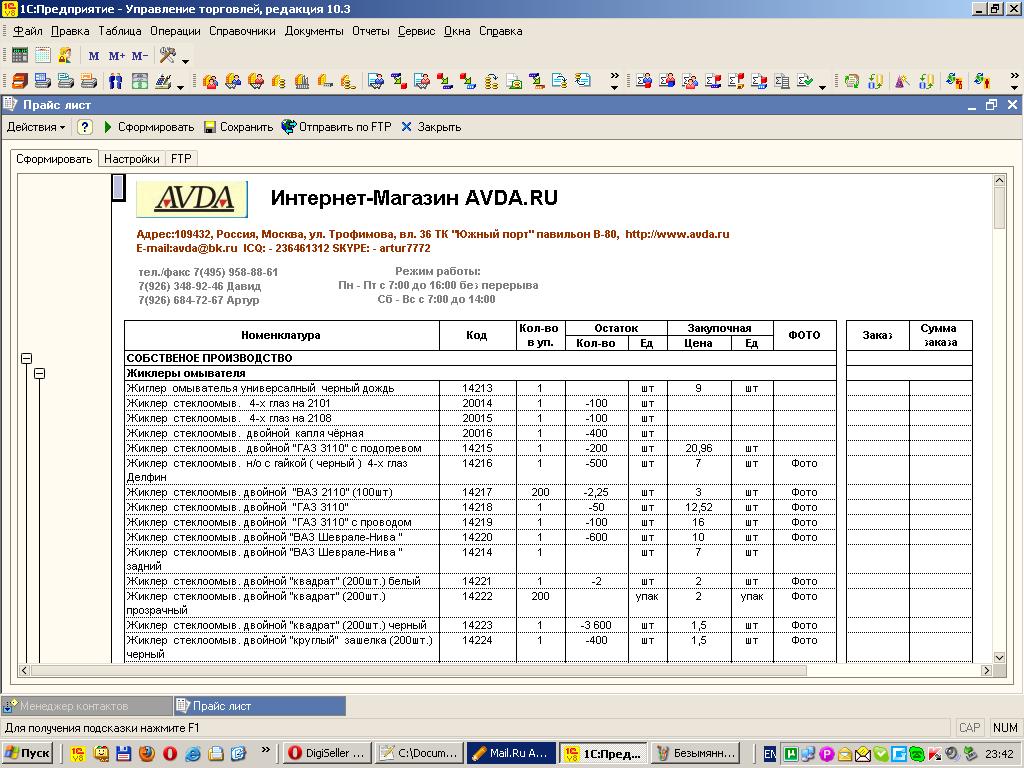The image size is (1024, 768).
Task: Click the M- memory subtract button
Action: pos(140,56)
